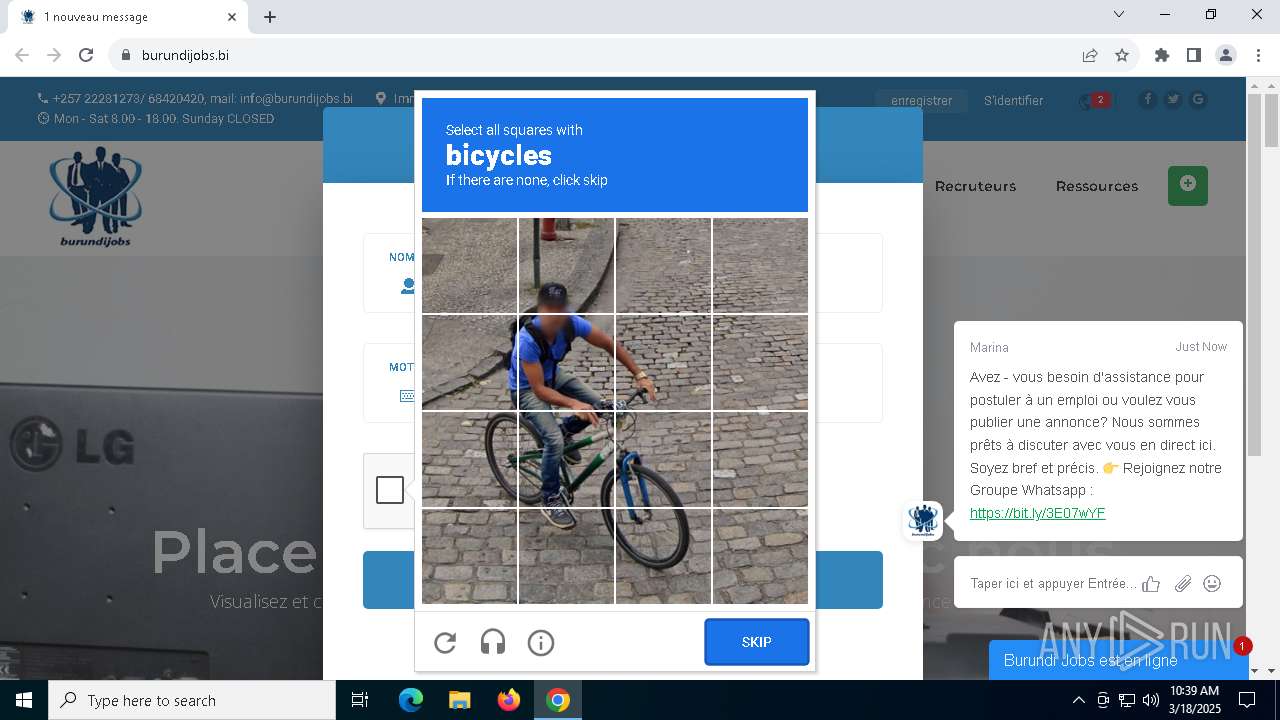
Task: Share this page icon in address bar
Action: (x=1090, y=55)
